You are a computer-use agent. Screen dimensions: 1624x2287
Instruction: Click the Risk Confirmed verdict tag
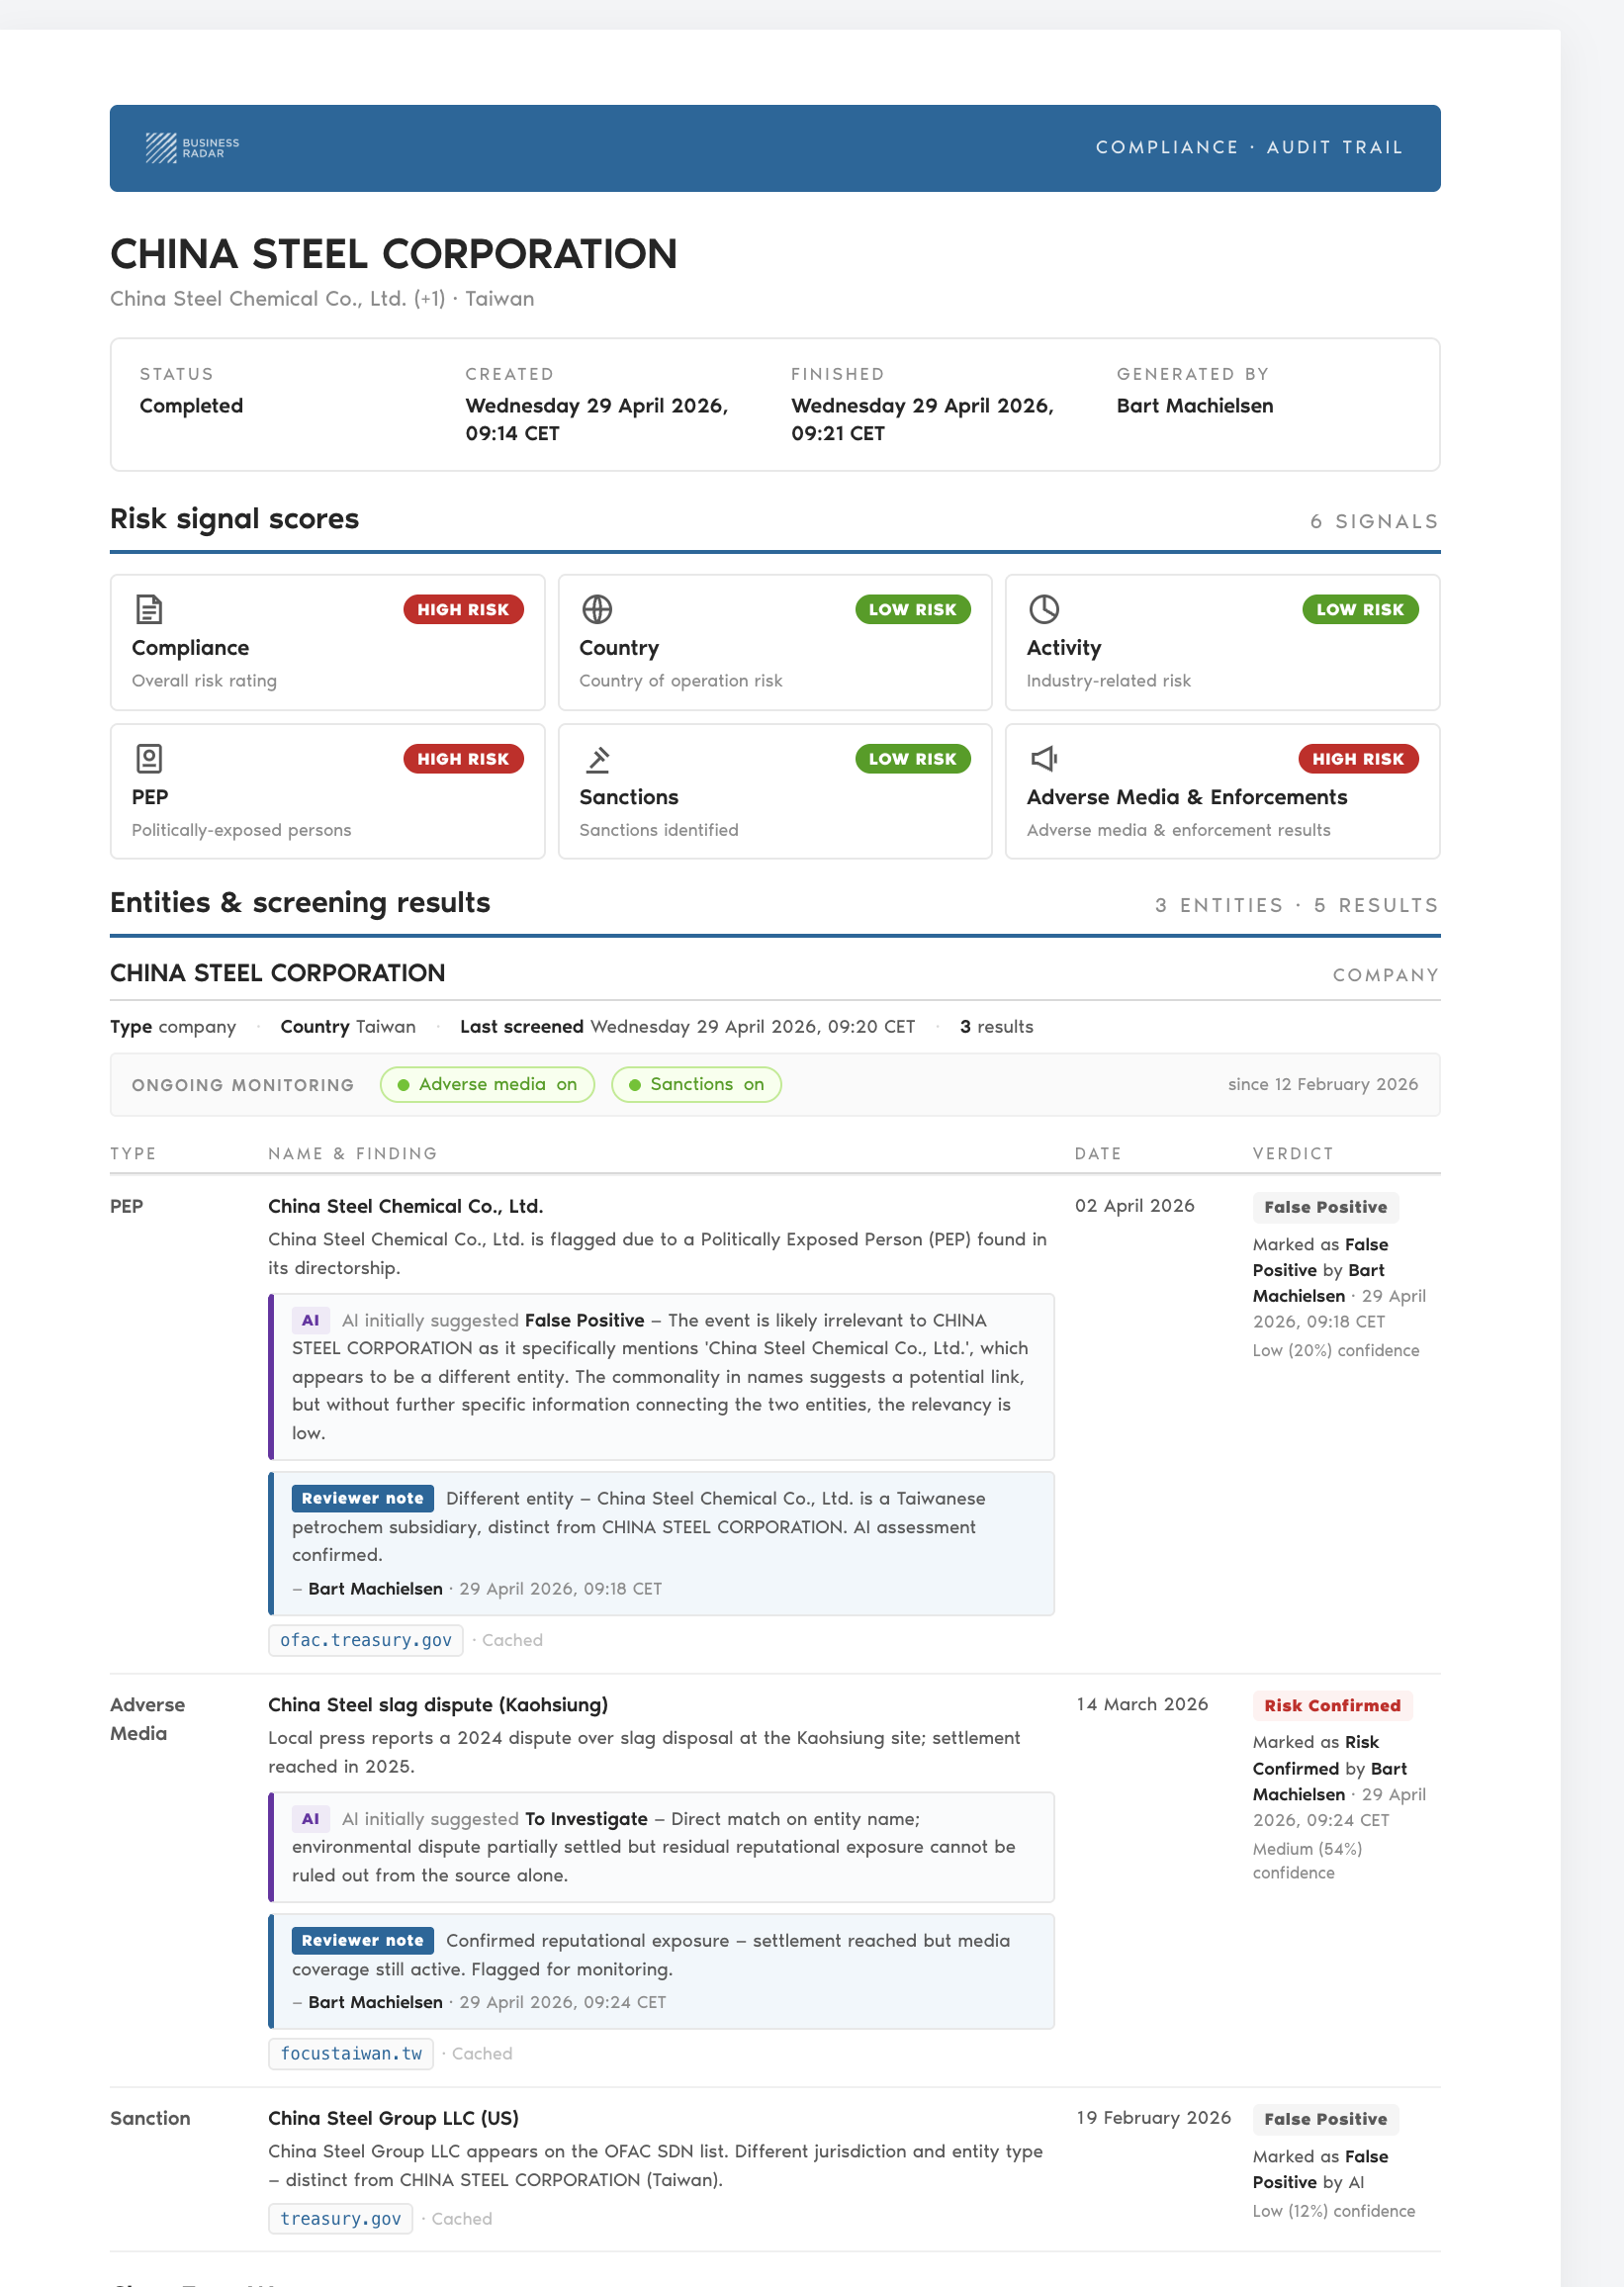1332,1705
